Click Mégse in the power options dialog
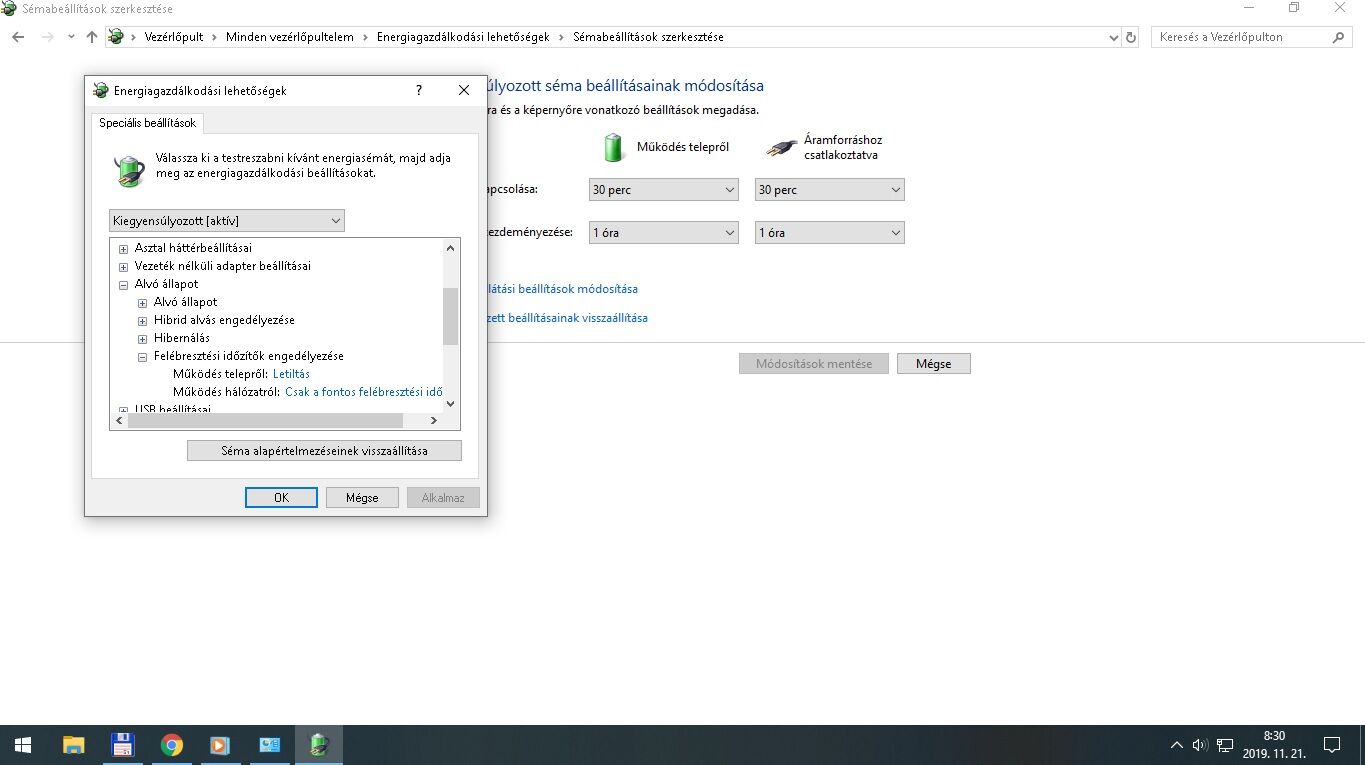 (x=362, y=497)
